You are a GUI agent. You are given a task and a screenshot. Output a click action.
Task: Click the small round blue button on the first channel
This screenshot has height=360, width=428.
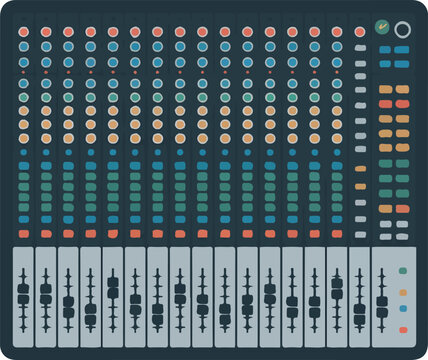tap(24, 152)
